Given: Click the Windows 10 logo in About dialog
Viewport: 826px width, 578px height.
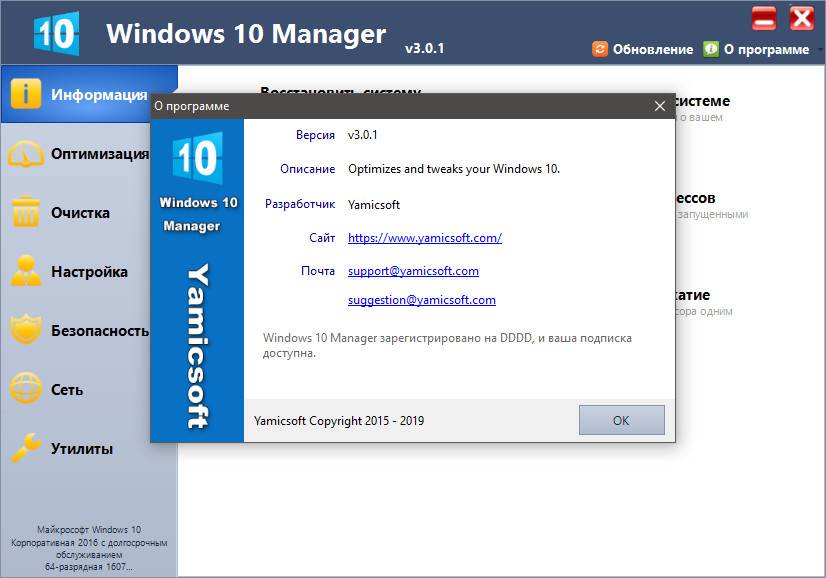Looking at the screenshot, I should [197, 158].
